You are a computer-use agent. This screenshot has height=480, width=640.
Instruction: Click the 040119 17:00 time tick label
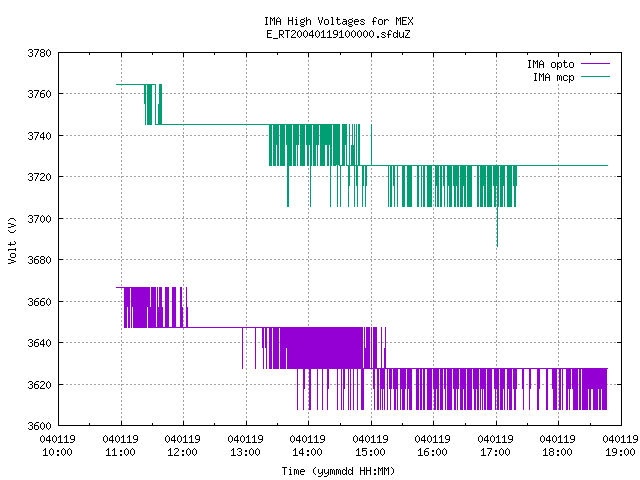pos(495,446)
